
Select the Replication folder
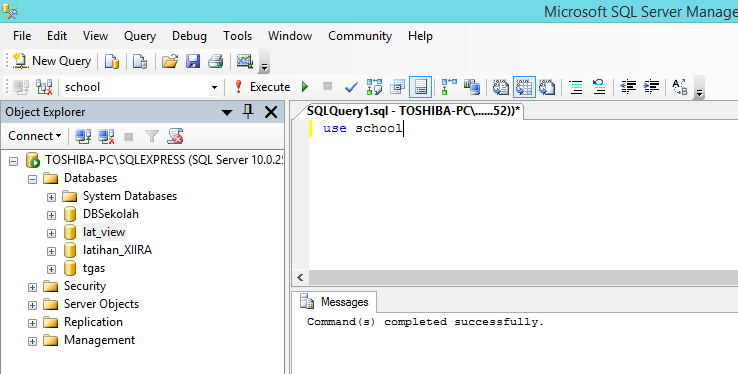pos(93,322)
